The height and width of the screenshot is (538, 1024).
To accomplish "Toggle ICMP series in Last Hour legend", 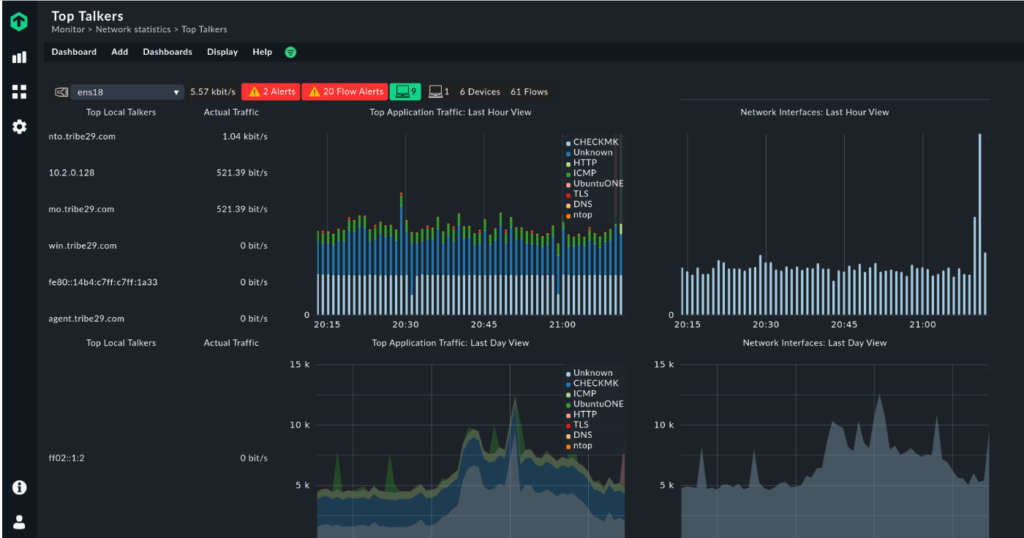I will [584, 173].
